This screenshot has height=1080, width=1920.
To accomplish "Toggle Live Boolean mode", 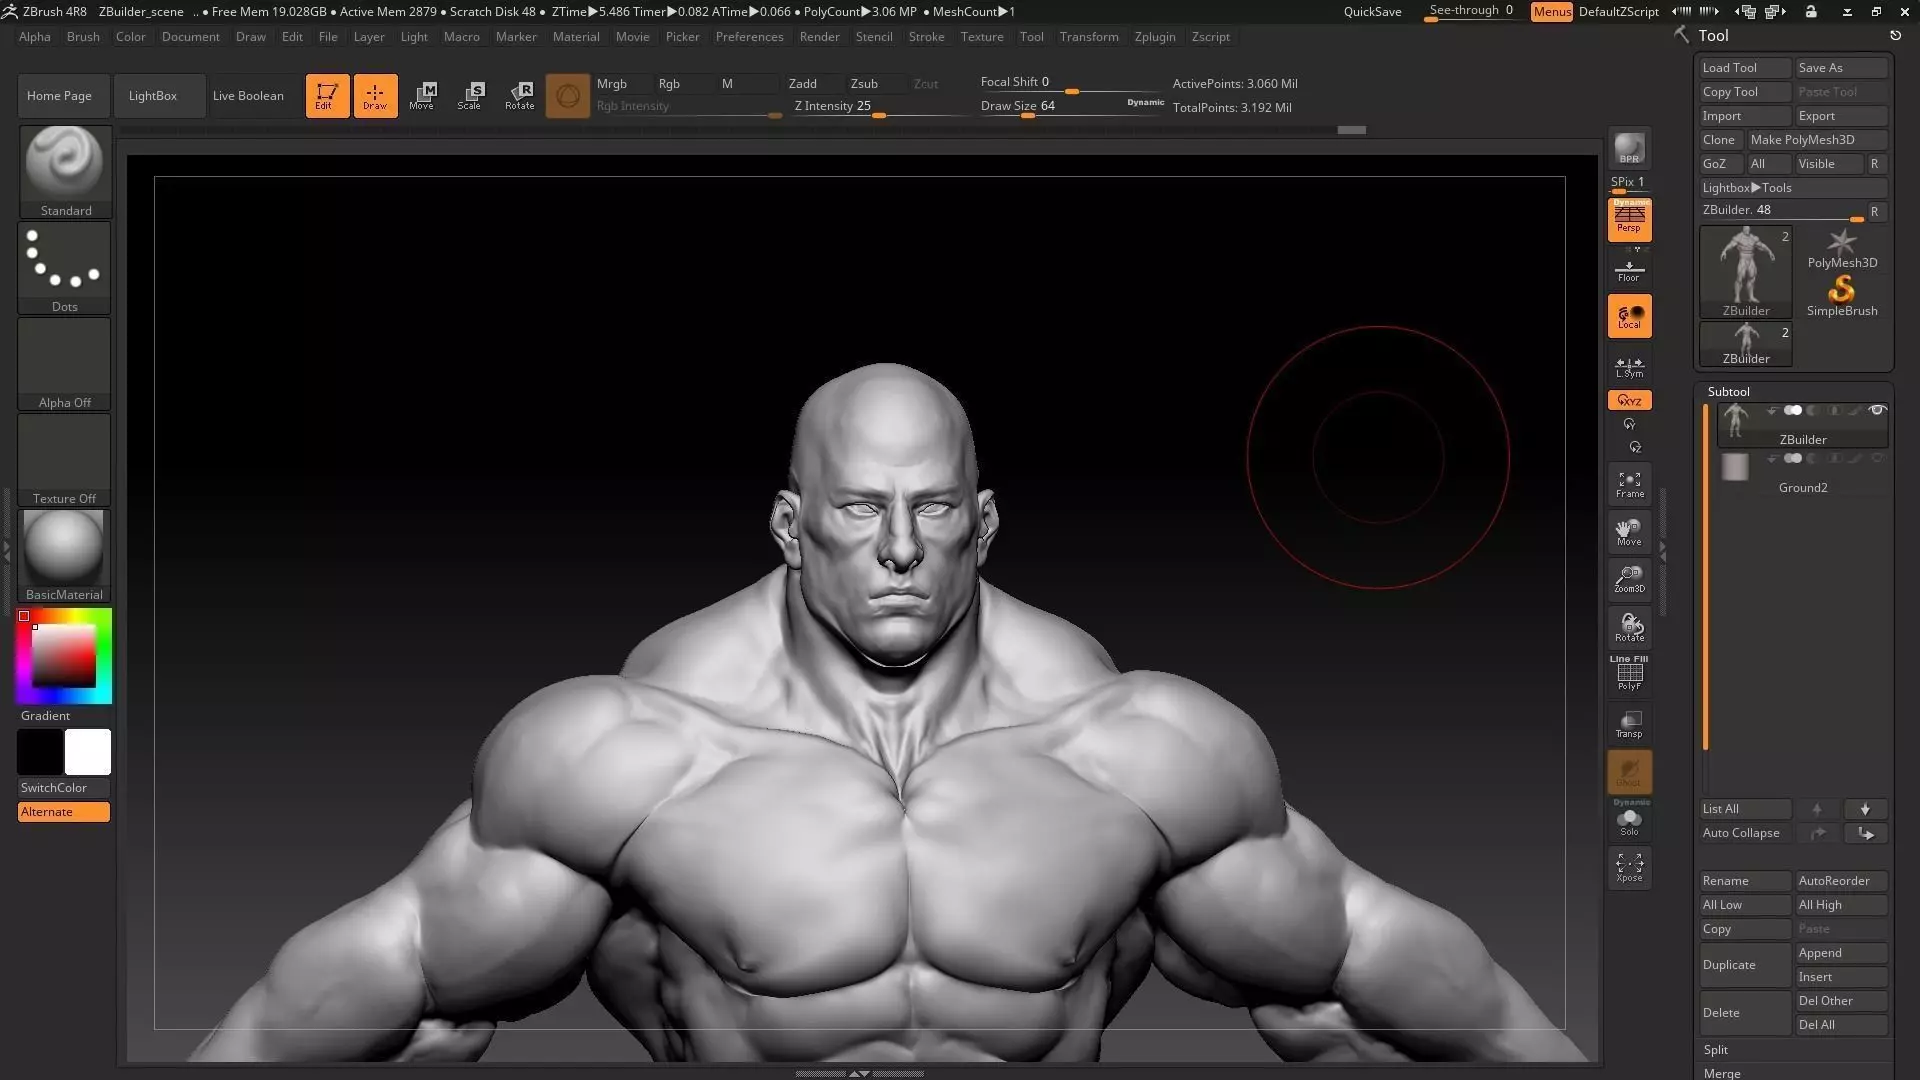I will pos(248,96).
